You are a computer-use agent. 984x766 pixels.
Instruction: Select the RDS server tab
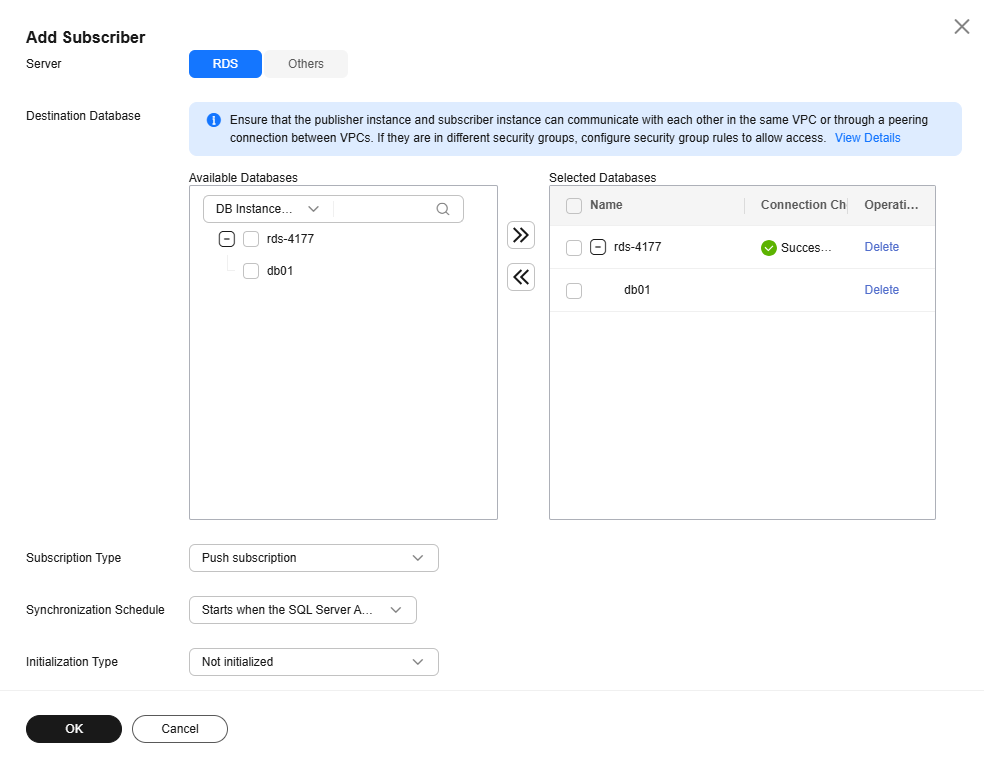pyautogui.click(x=225, y=64)
